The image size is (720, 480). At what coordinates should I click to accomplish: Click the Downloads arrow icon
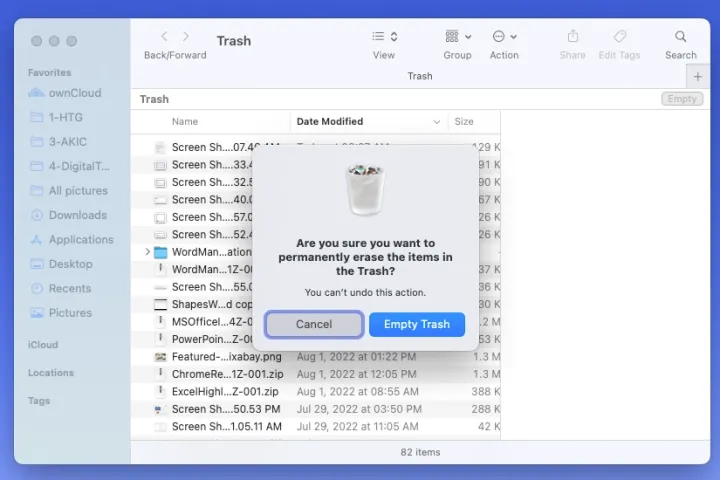37,215
